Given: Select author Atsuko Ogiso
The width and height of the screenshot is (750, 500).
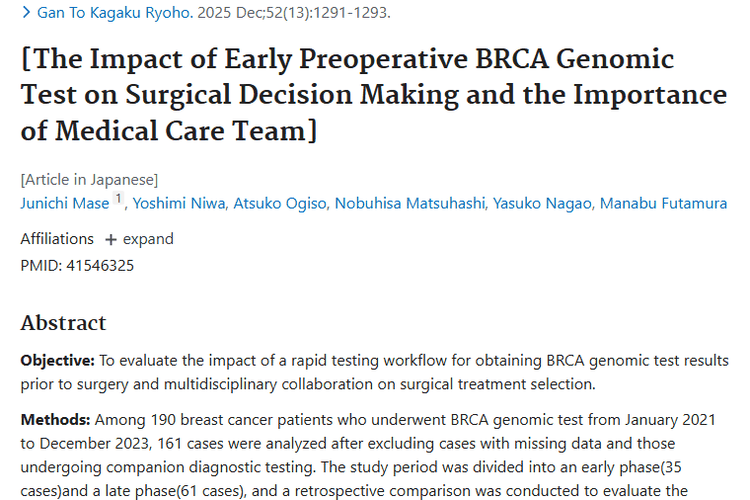Looking at the screenshot, I should 280,204.
